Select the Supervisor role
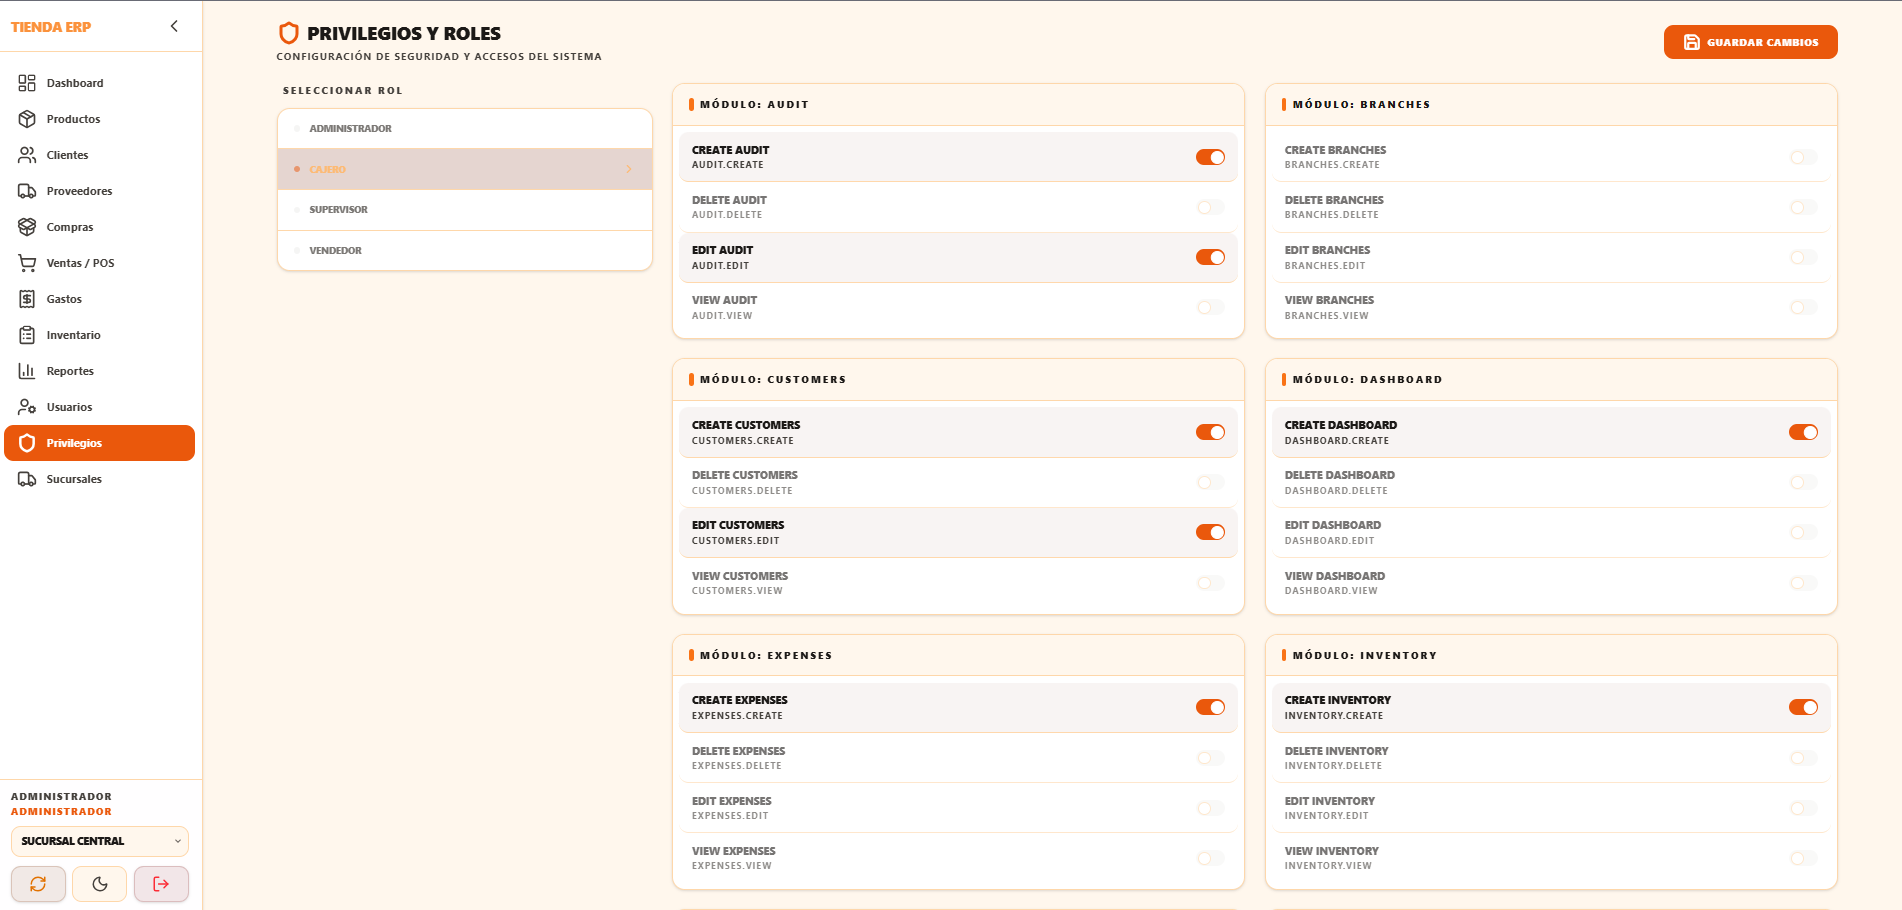The height and width of the screenshot is (910, 1902). point(465,210)
